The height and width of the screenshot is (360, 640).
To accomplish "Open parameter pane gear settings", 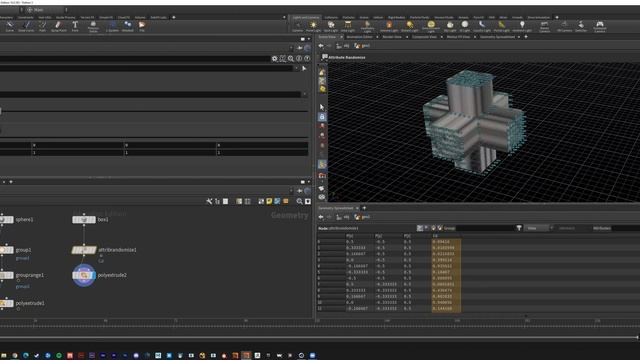I will (x=274, y=59).
